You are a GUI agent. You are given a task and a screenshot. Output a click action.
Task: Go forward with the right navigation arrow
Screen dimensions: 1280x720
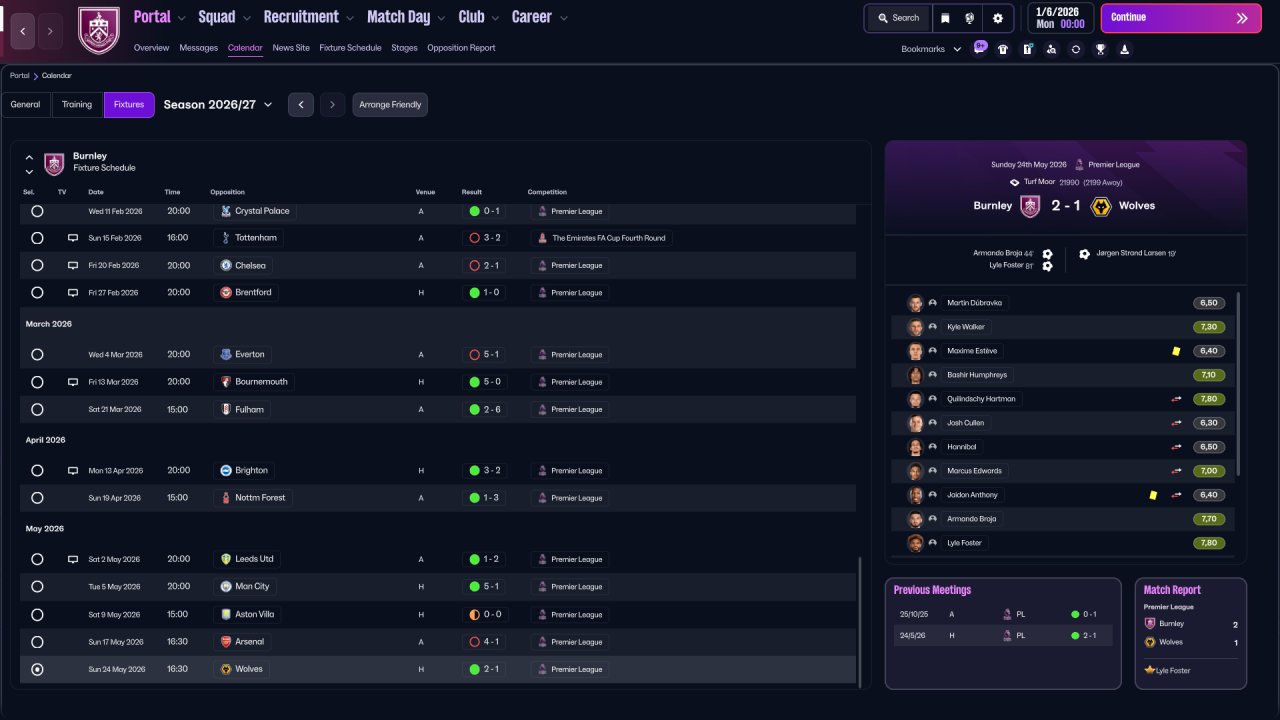point(51,31)
